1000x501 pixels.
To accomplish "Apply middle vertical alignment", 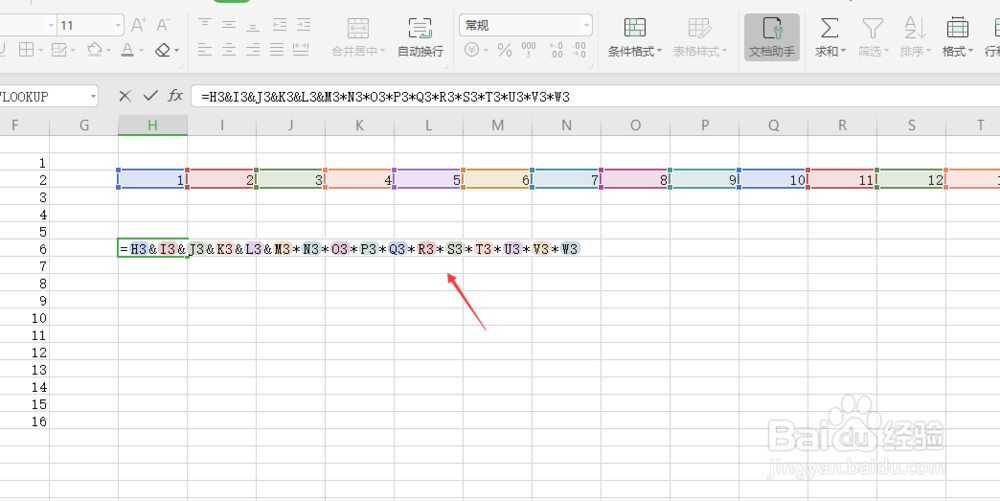I will pos(229,25).
